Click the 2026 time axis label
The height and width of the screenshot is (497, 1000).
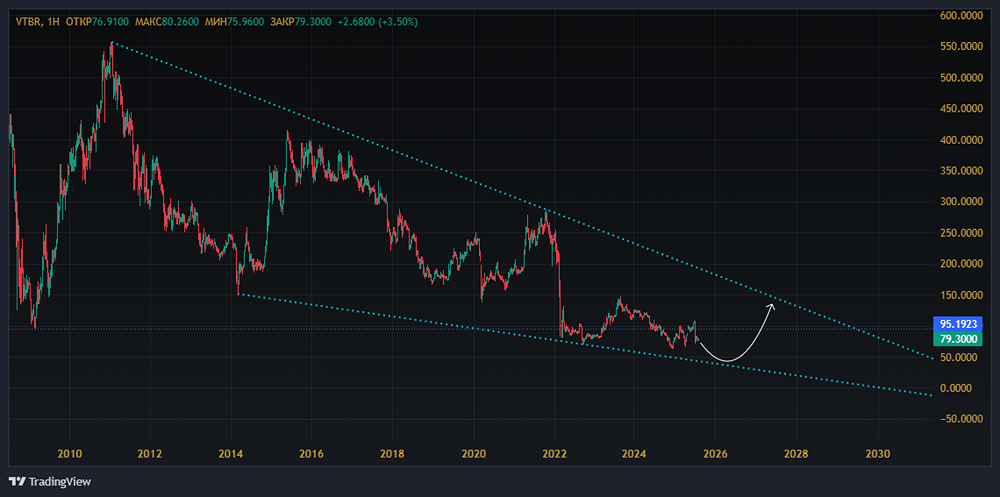tap(716, 454)
